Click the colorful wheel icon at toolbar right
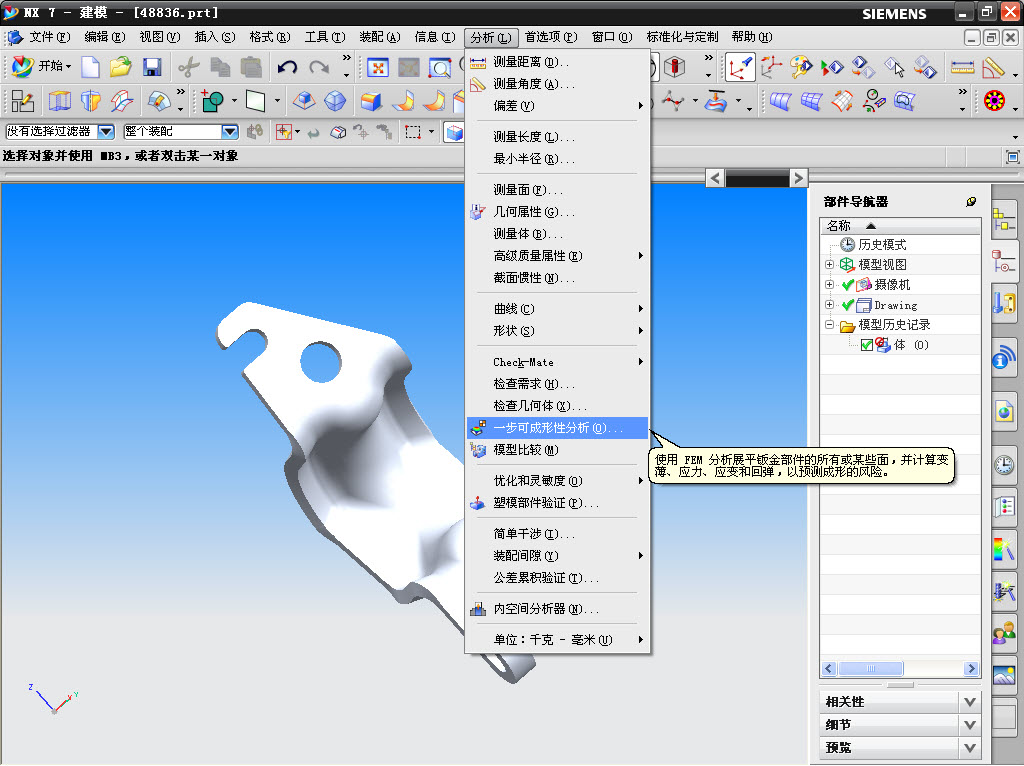1024x766 pixels. pyautogui.click(x=994, y=101)
